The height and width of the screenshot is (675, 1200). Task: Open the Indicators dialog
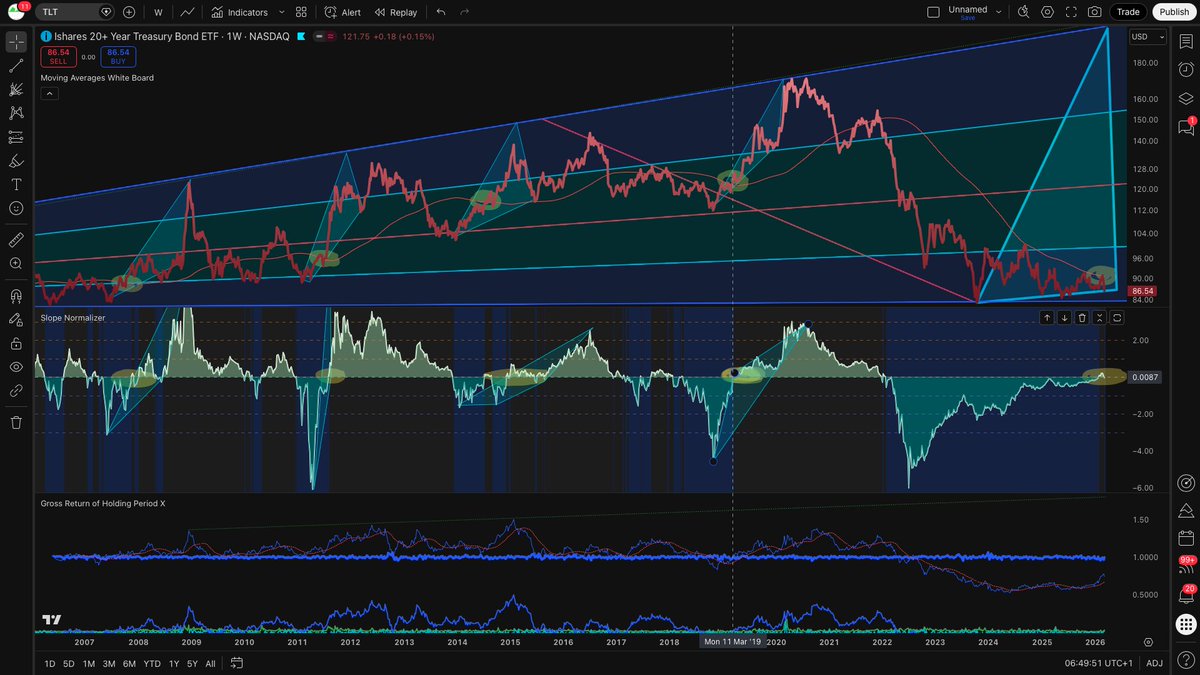tap(240, 12)
